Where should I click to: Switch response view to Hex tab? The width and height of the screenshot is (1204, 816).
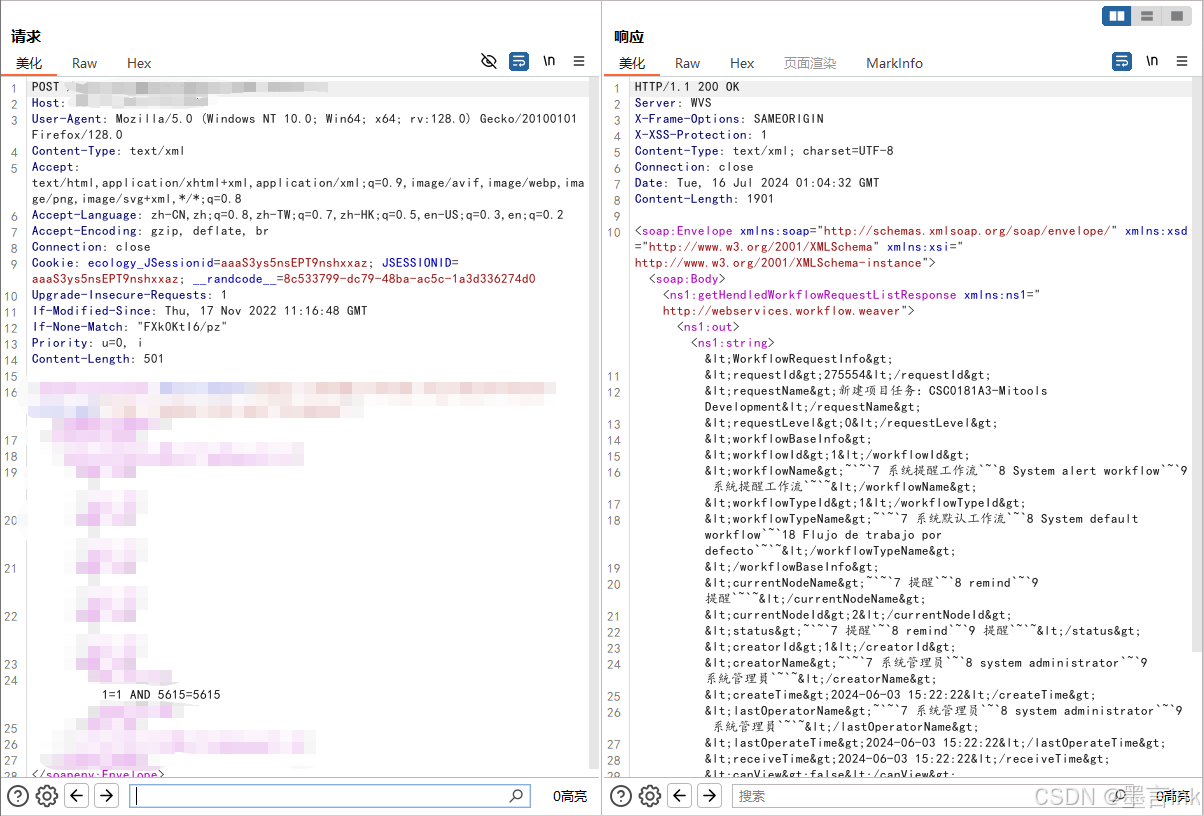point(742,63)
